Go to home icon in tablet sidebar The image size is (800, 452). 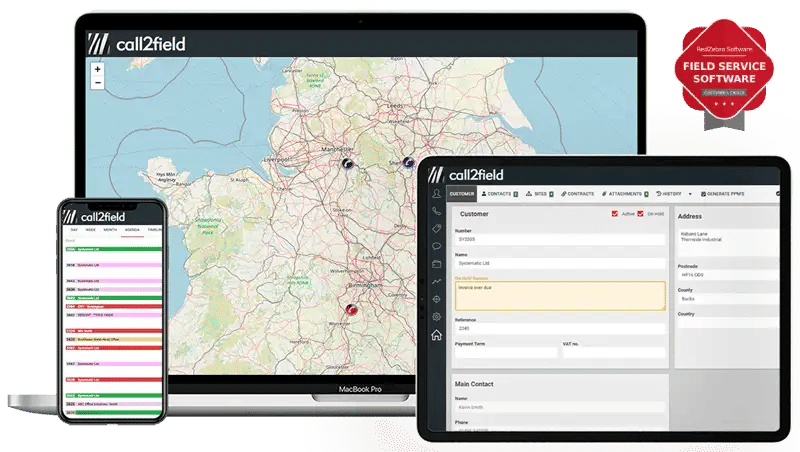tap(436, 335)
